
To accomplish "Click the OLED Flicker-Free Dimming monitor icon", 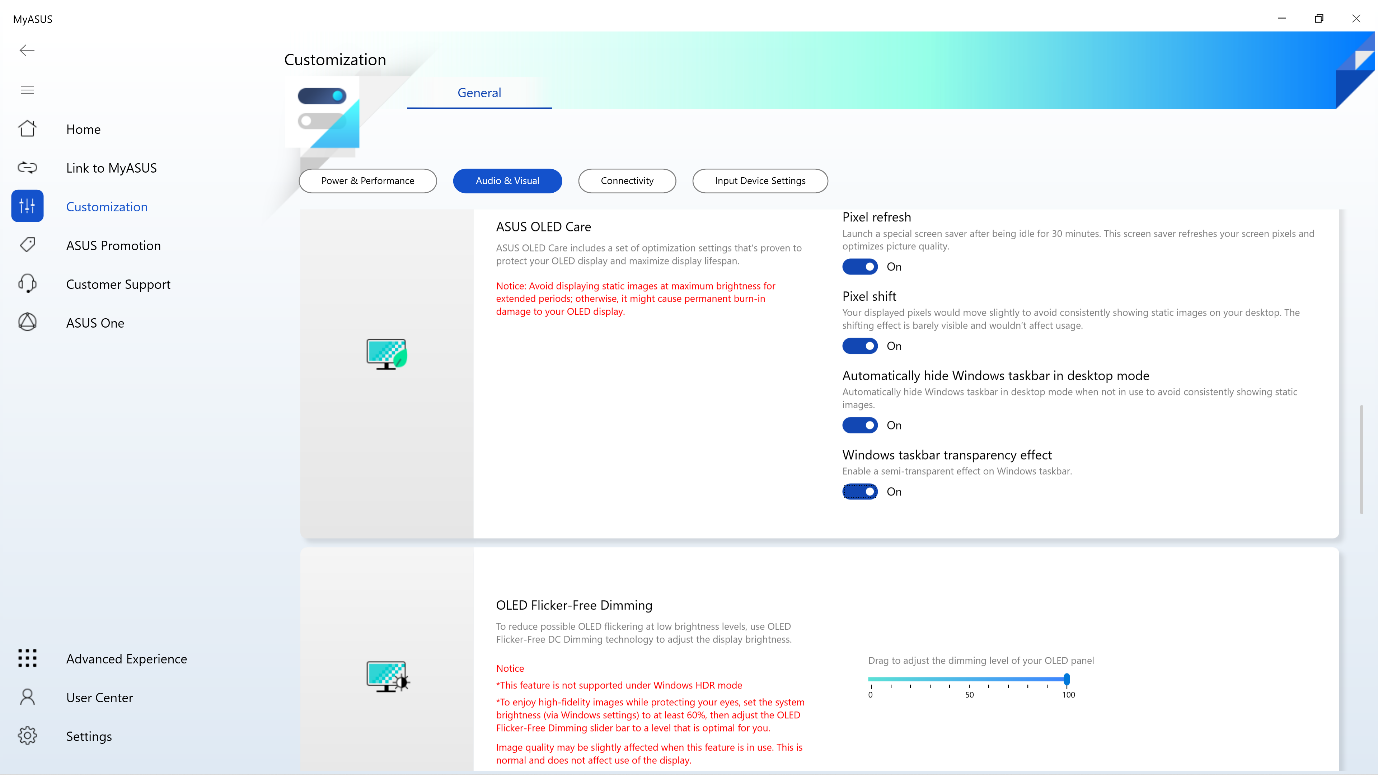I will click(x=388, y=677).
